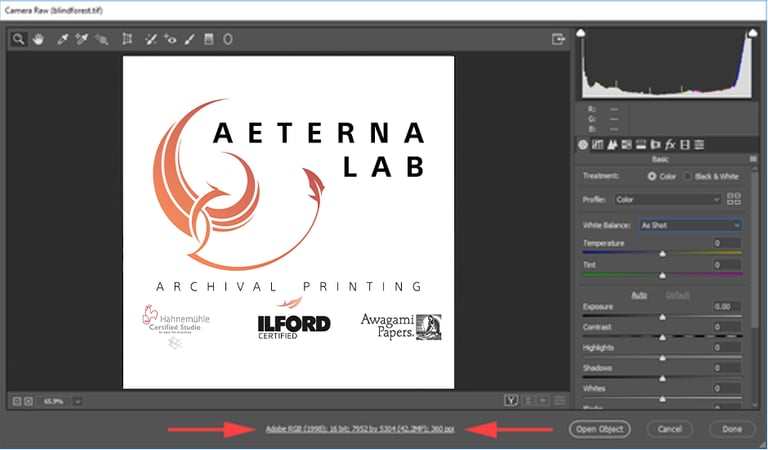
Task: Click the Highlights value field
Action: tap(727, 348)
